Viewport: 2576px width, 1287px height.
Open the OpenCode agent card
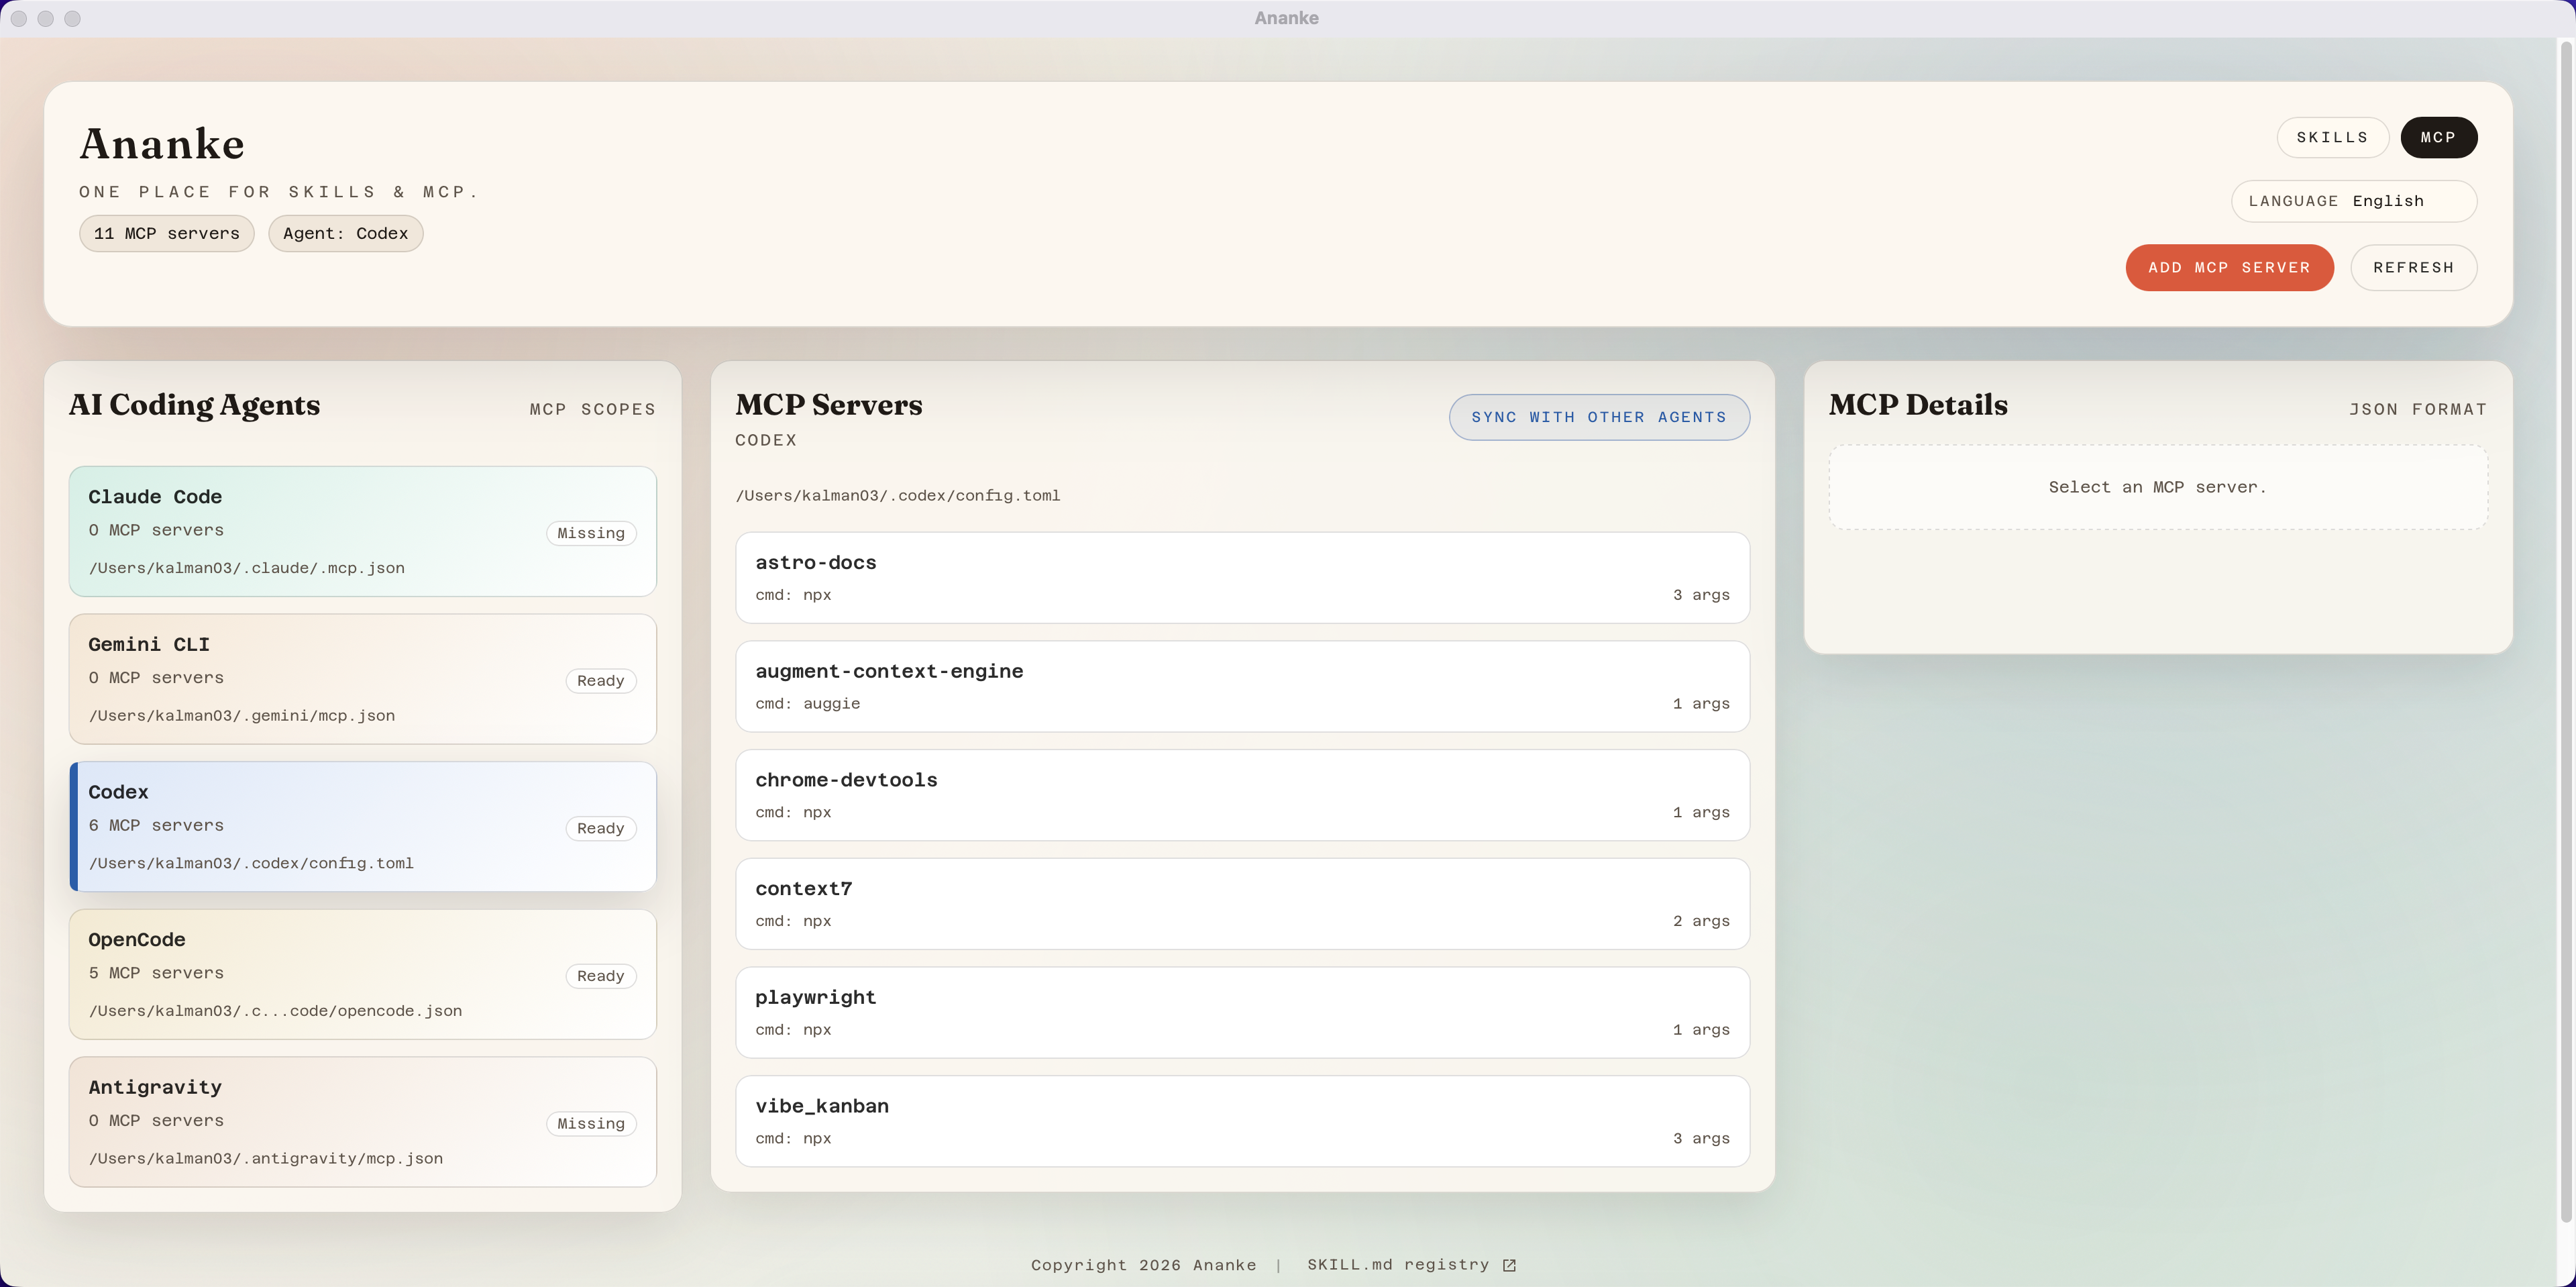click(x=362, y=974)
